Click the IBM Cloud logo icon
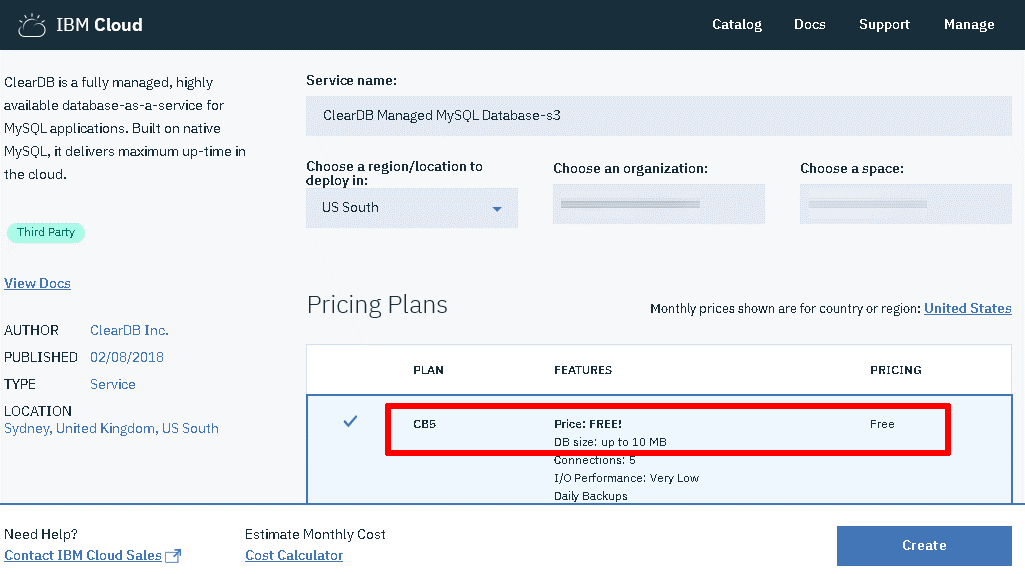1025x574 pixels. click(x=32, y=25)
